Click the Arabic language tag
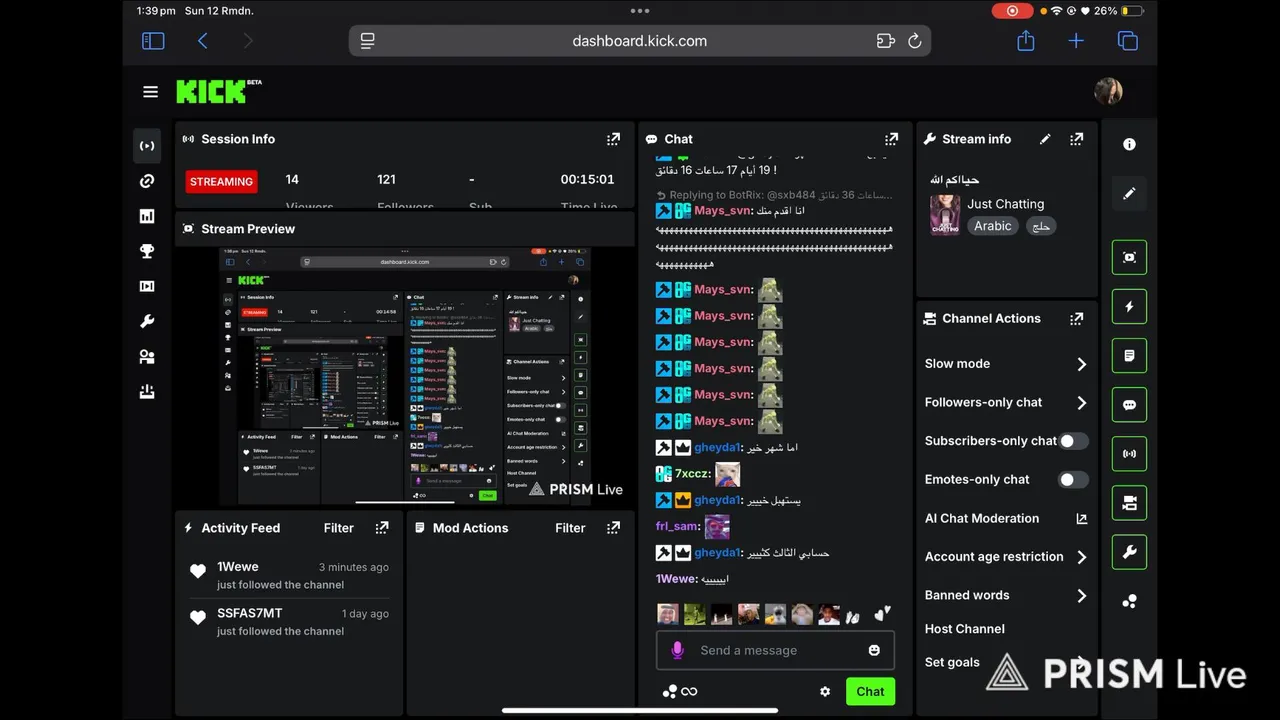This screenshot has width=1280, height=720. click(x=993, y=226)
